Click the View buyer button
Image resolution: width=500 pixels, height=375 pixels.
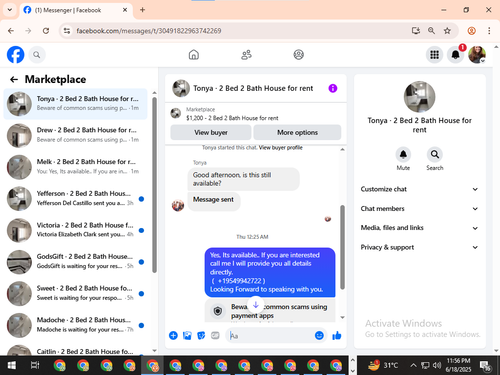tap(211, 133)
